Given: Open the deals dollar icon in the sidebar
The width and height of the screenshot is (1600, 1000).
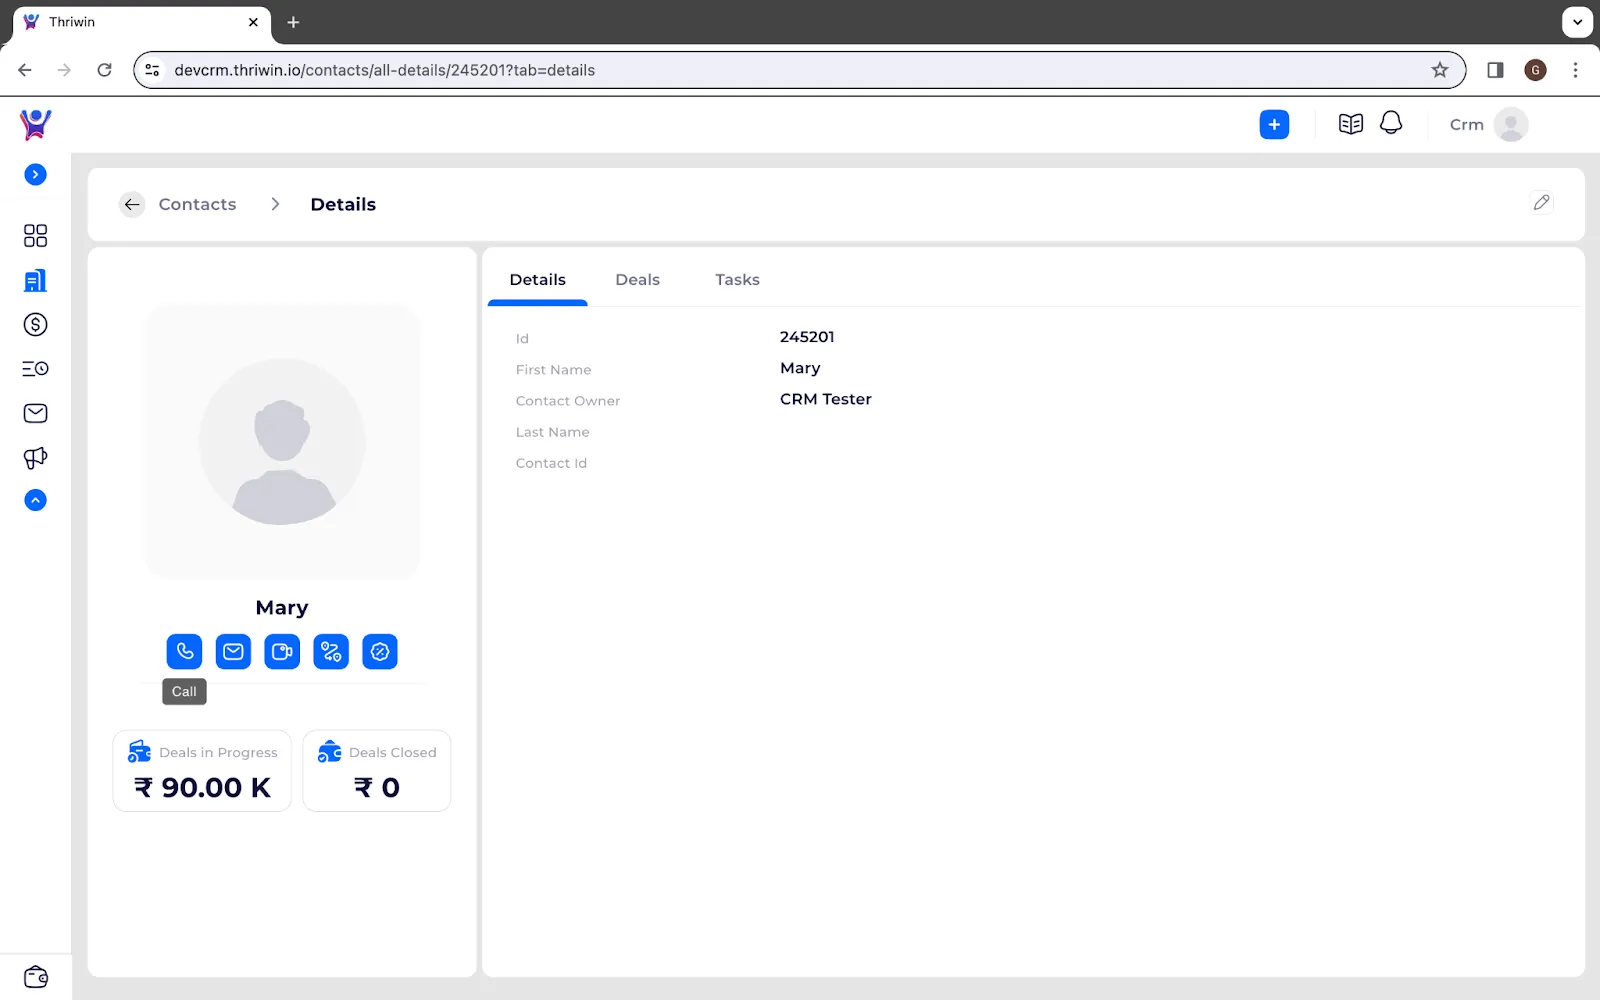Looking at the screenshot, I should click(35, 324).
